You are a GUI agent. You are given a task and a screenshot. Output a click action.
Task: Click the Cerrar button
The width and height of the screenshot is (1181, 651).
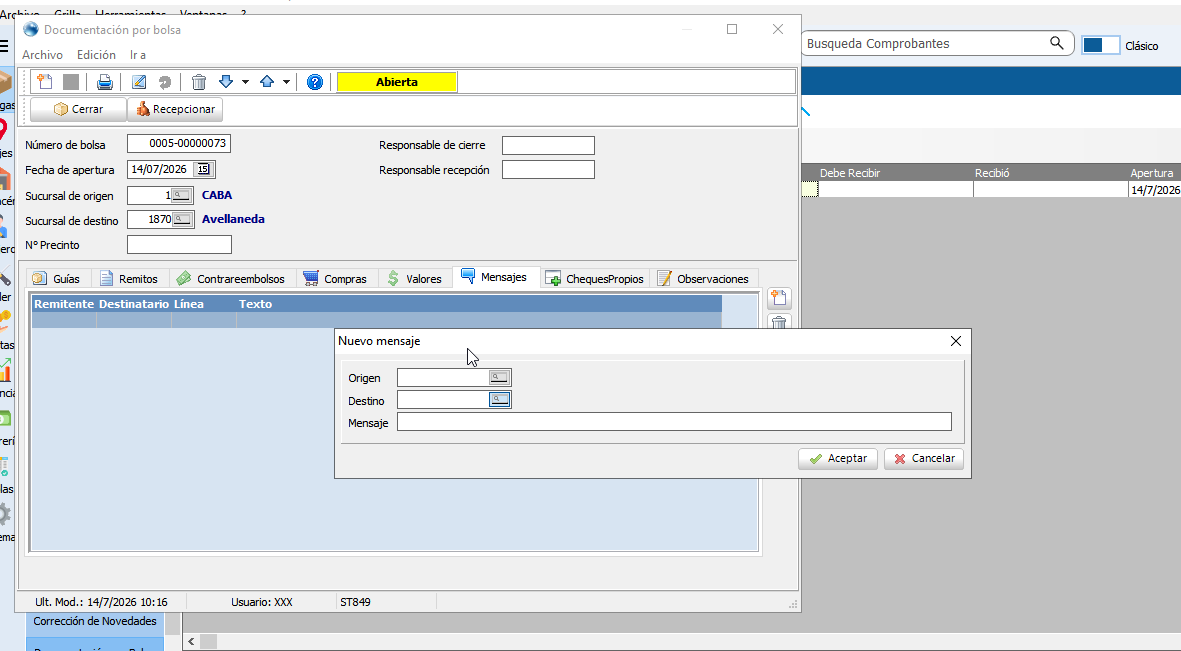tap(78, 109)
